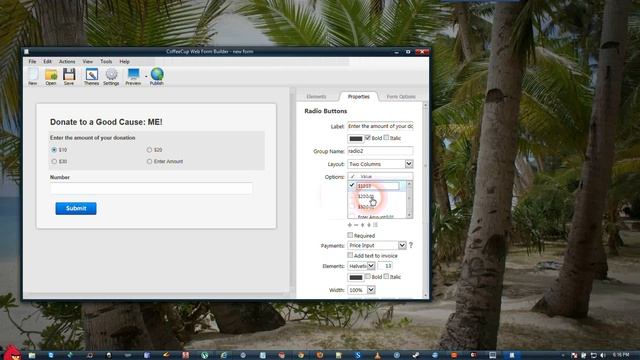
Task: Enable Add text to invoice
Action: [x=350, y=255]
